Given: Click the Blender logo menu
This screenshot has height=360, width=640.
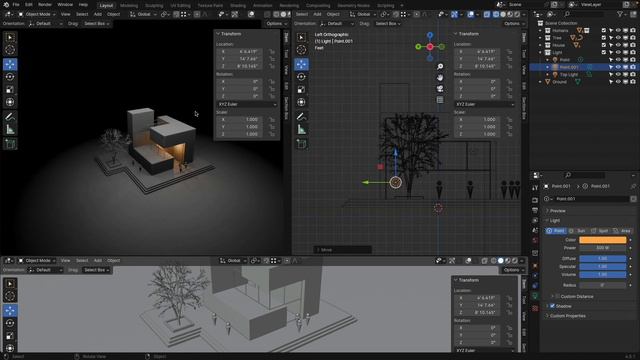Looking at the screenshot, I should (5, 4).
